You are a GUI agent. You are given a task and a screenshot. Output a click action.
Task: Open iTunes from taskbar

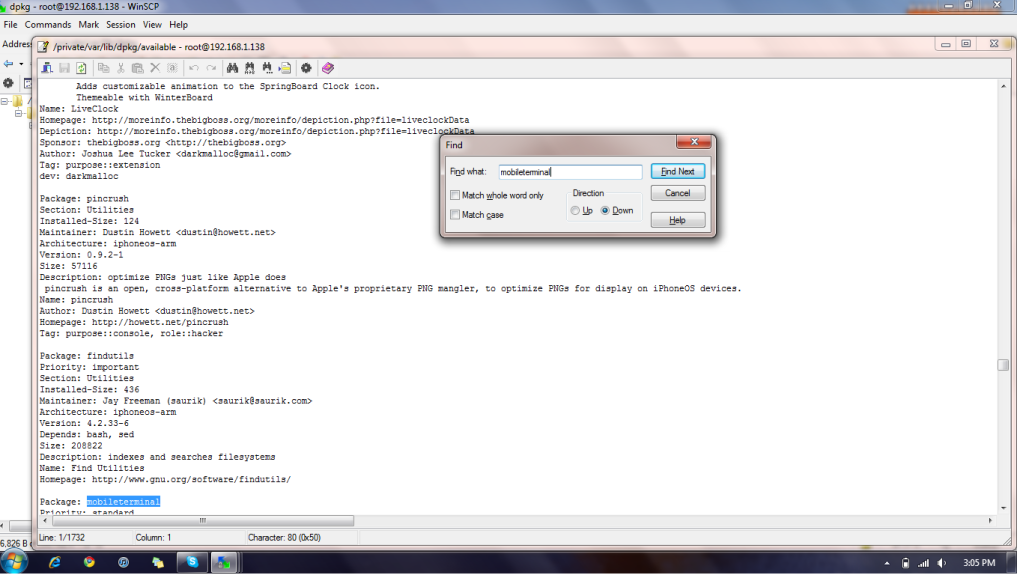point(123,562)
